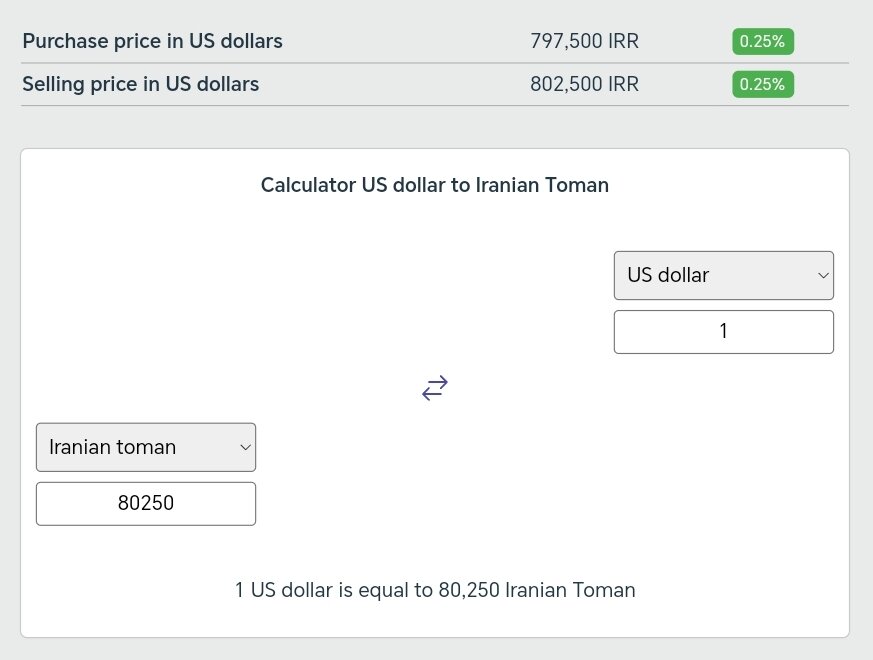Screen dimensions: 873x660
Task: Click the green 0.25% badge beside selling price
Action: point(762,84)
